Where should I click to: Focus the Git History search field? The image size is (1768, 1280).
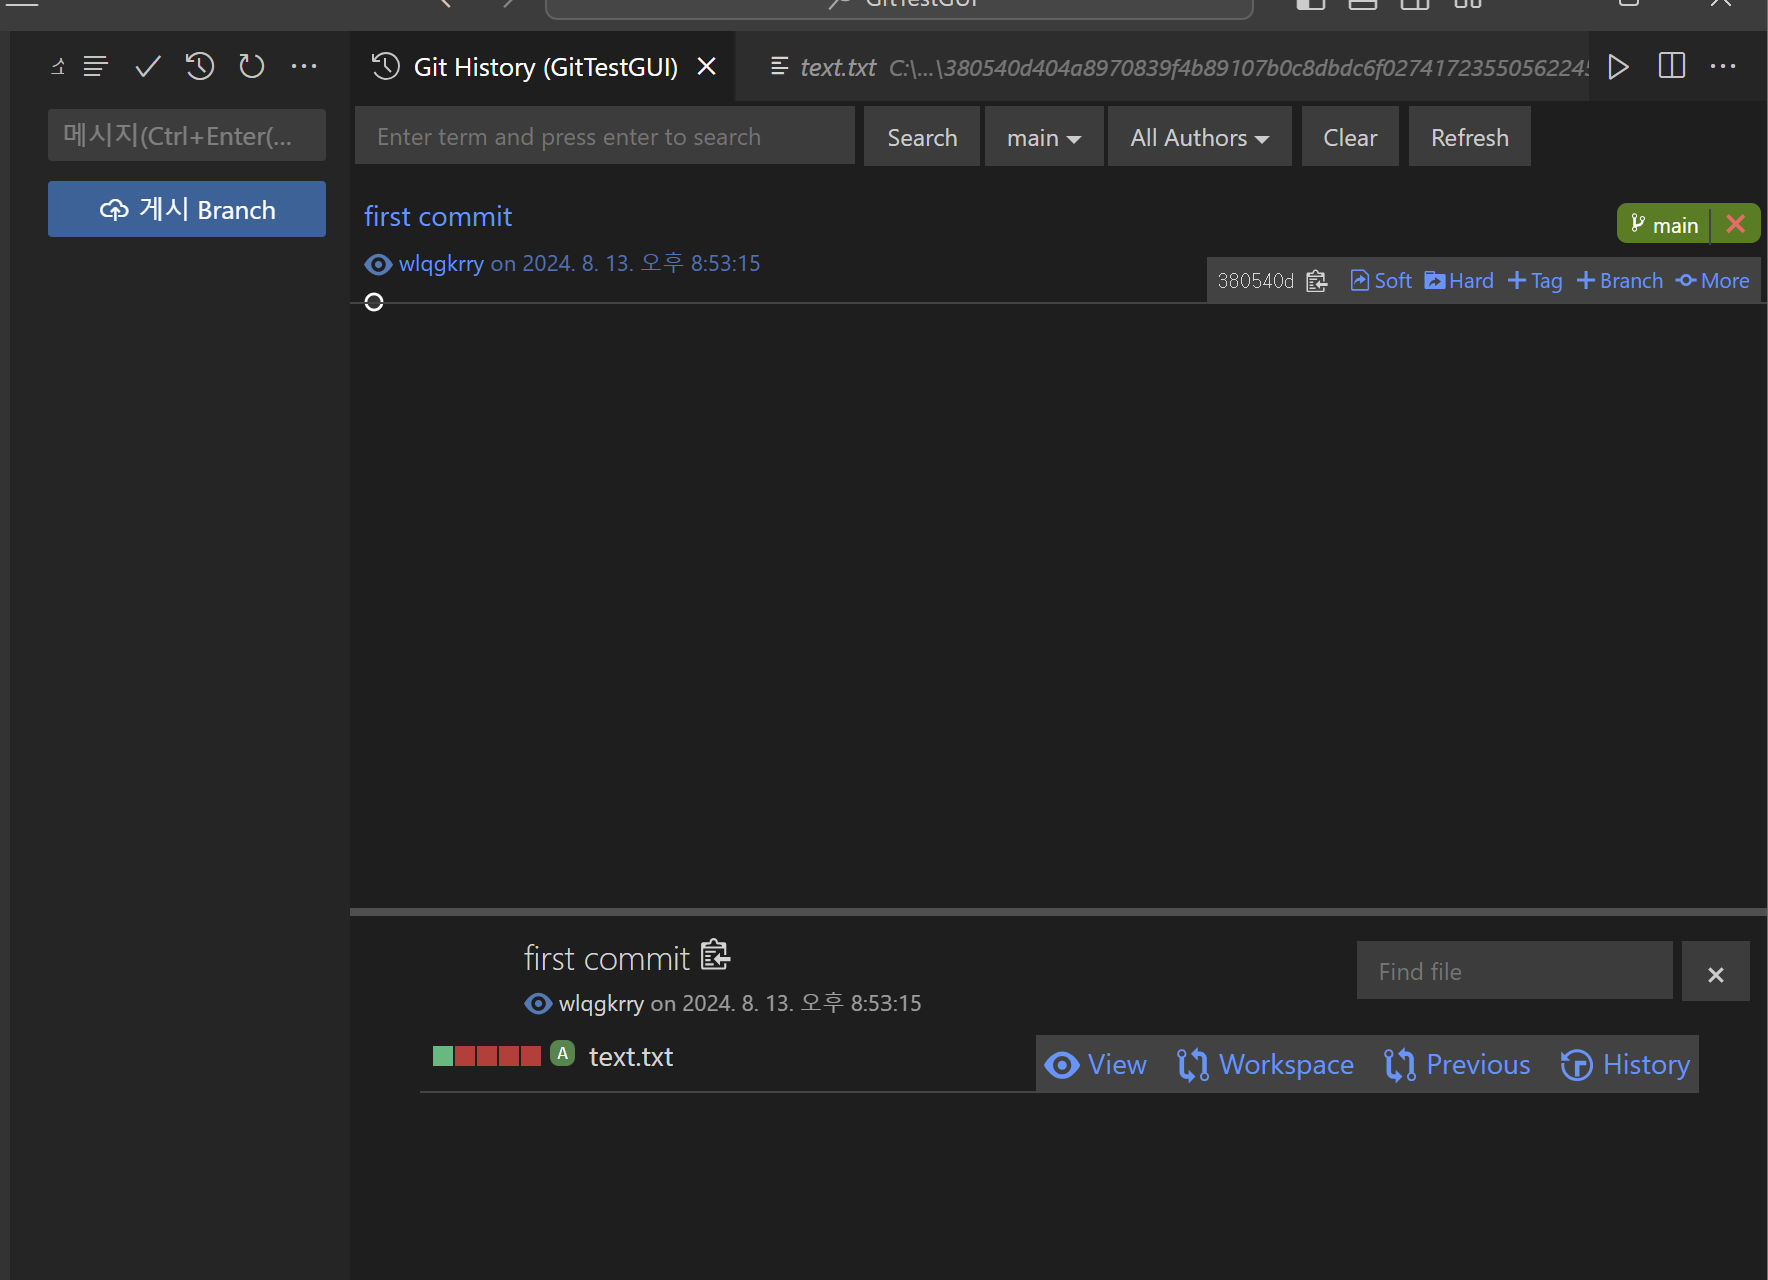pos(605,137)
